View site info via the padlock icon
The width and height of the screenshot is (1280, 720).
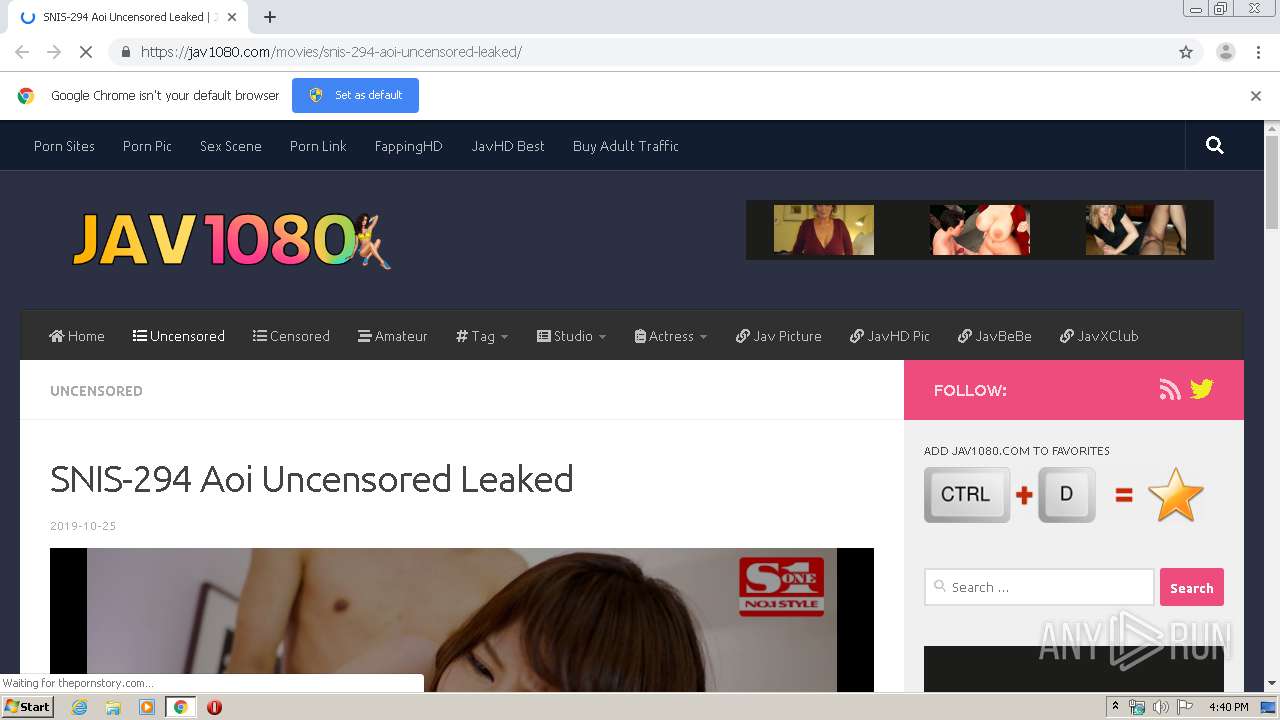coord(125,52)
